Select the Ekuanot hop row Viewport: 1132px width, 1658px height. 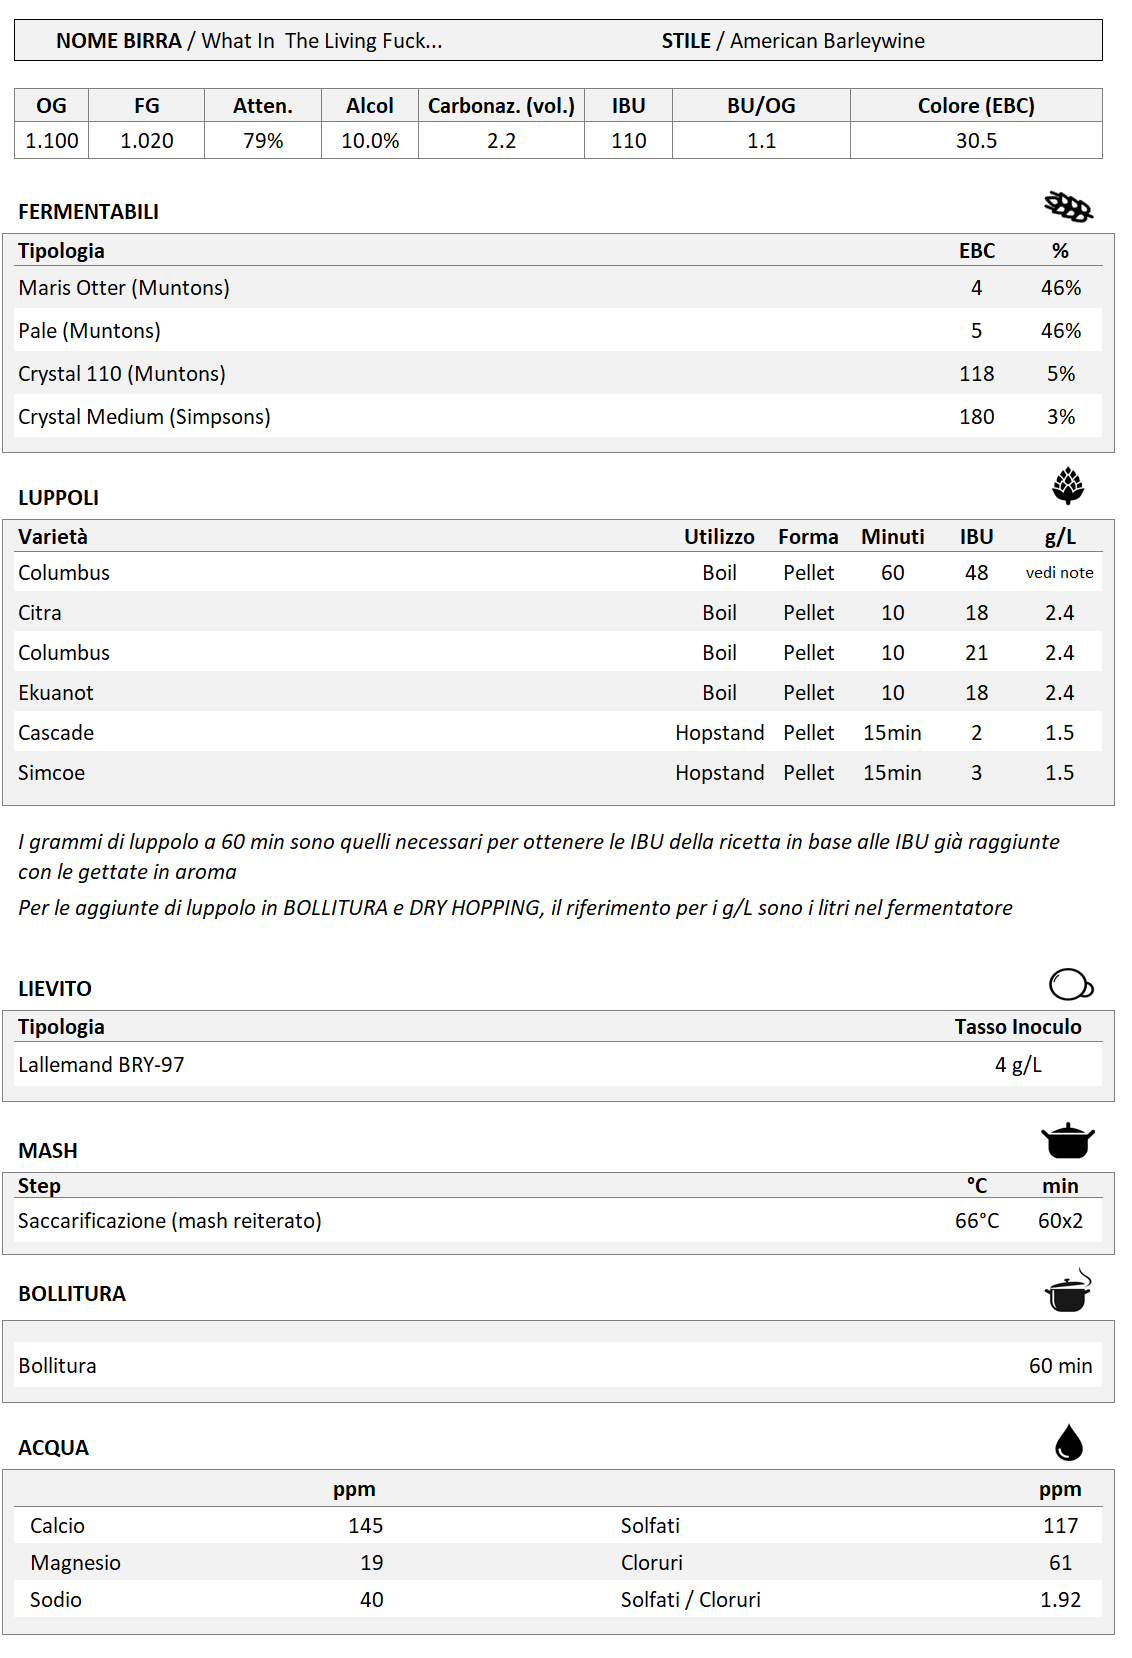(56, 693)
